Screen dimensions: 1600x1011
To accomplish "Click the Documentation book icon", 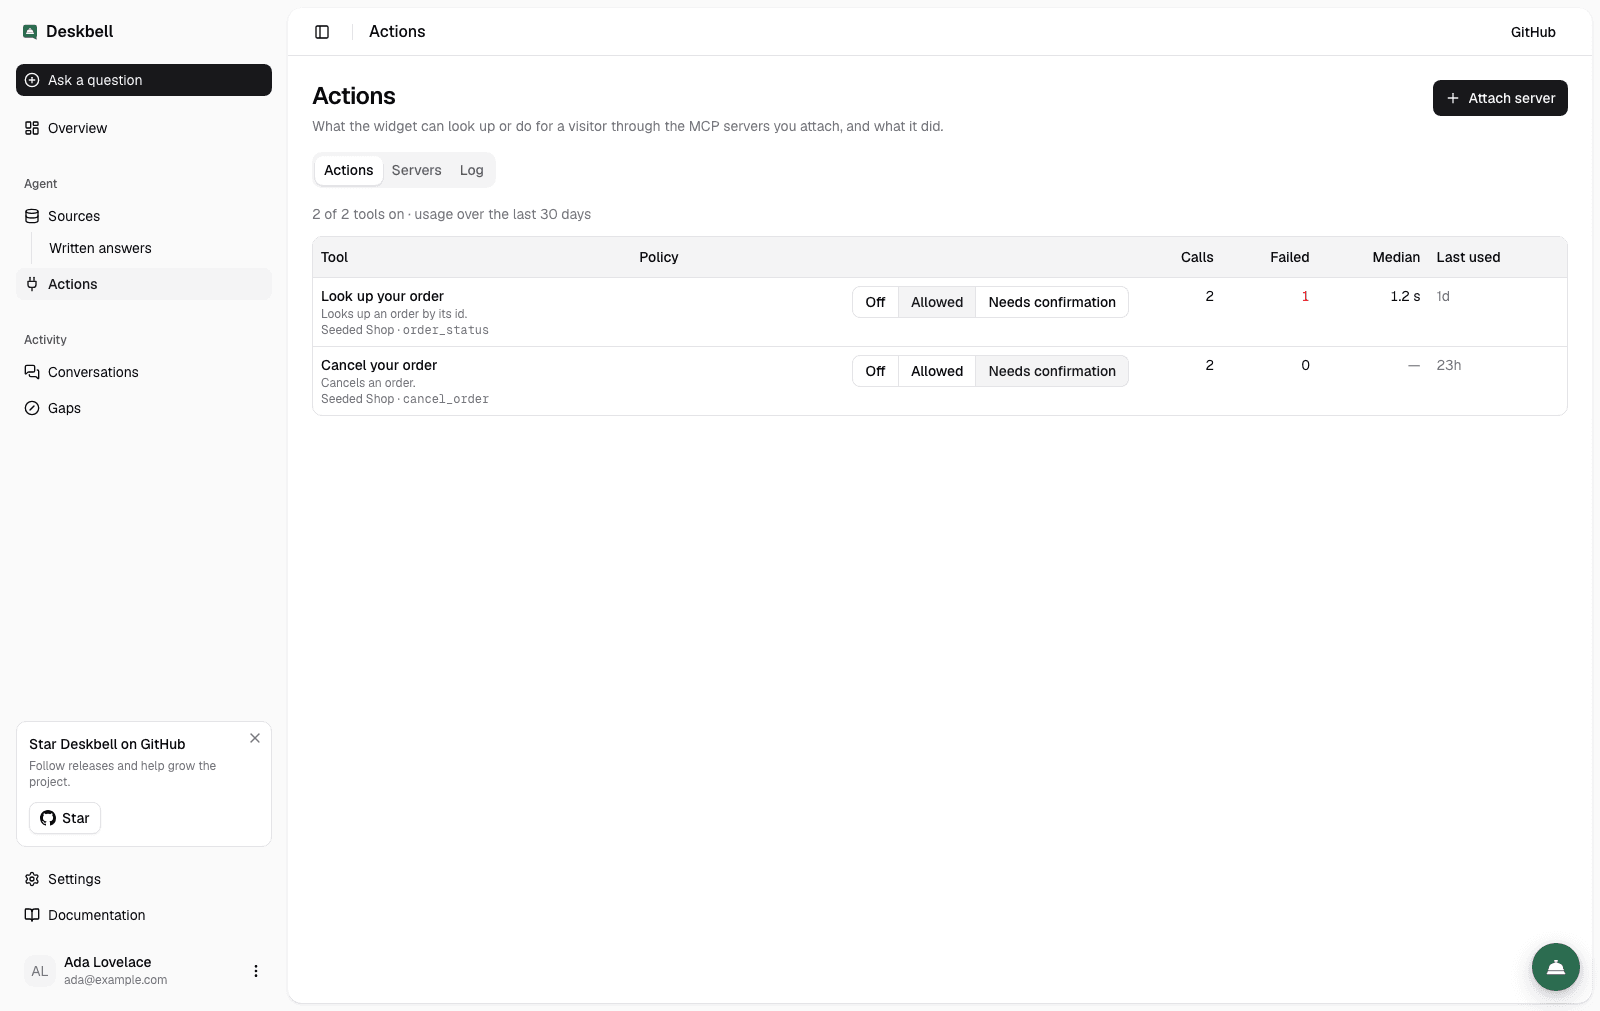I will (x=32, y=915).
